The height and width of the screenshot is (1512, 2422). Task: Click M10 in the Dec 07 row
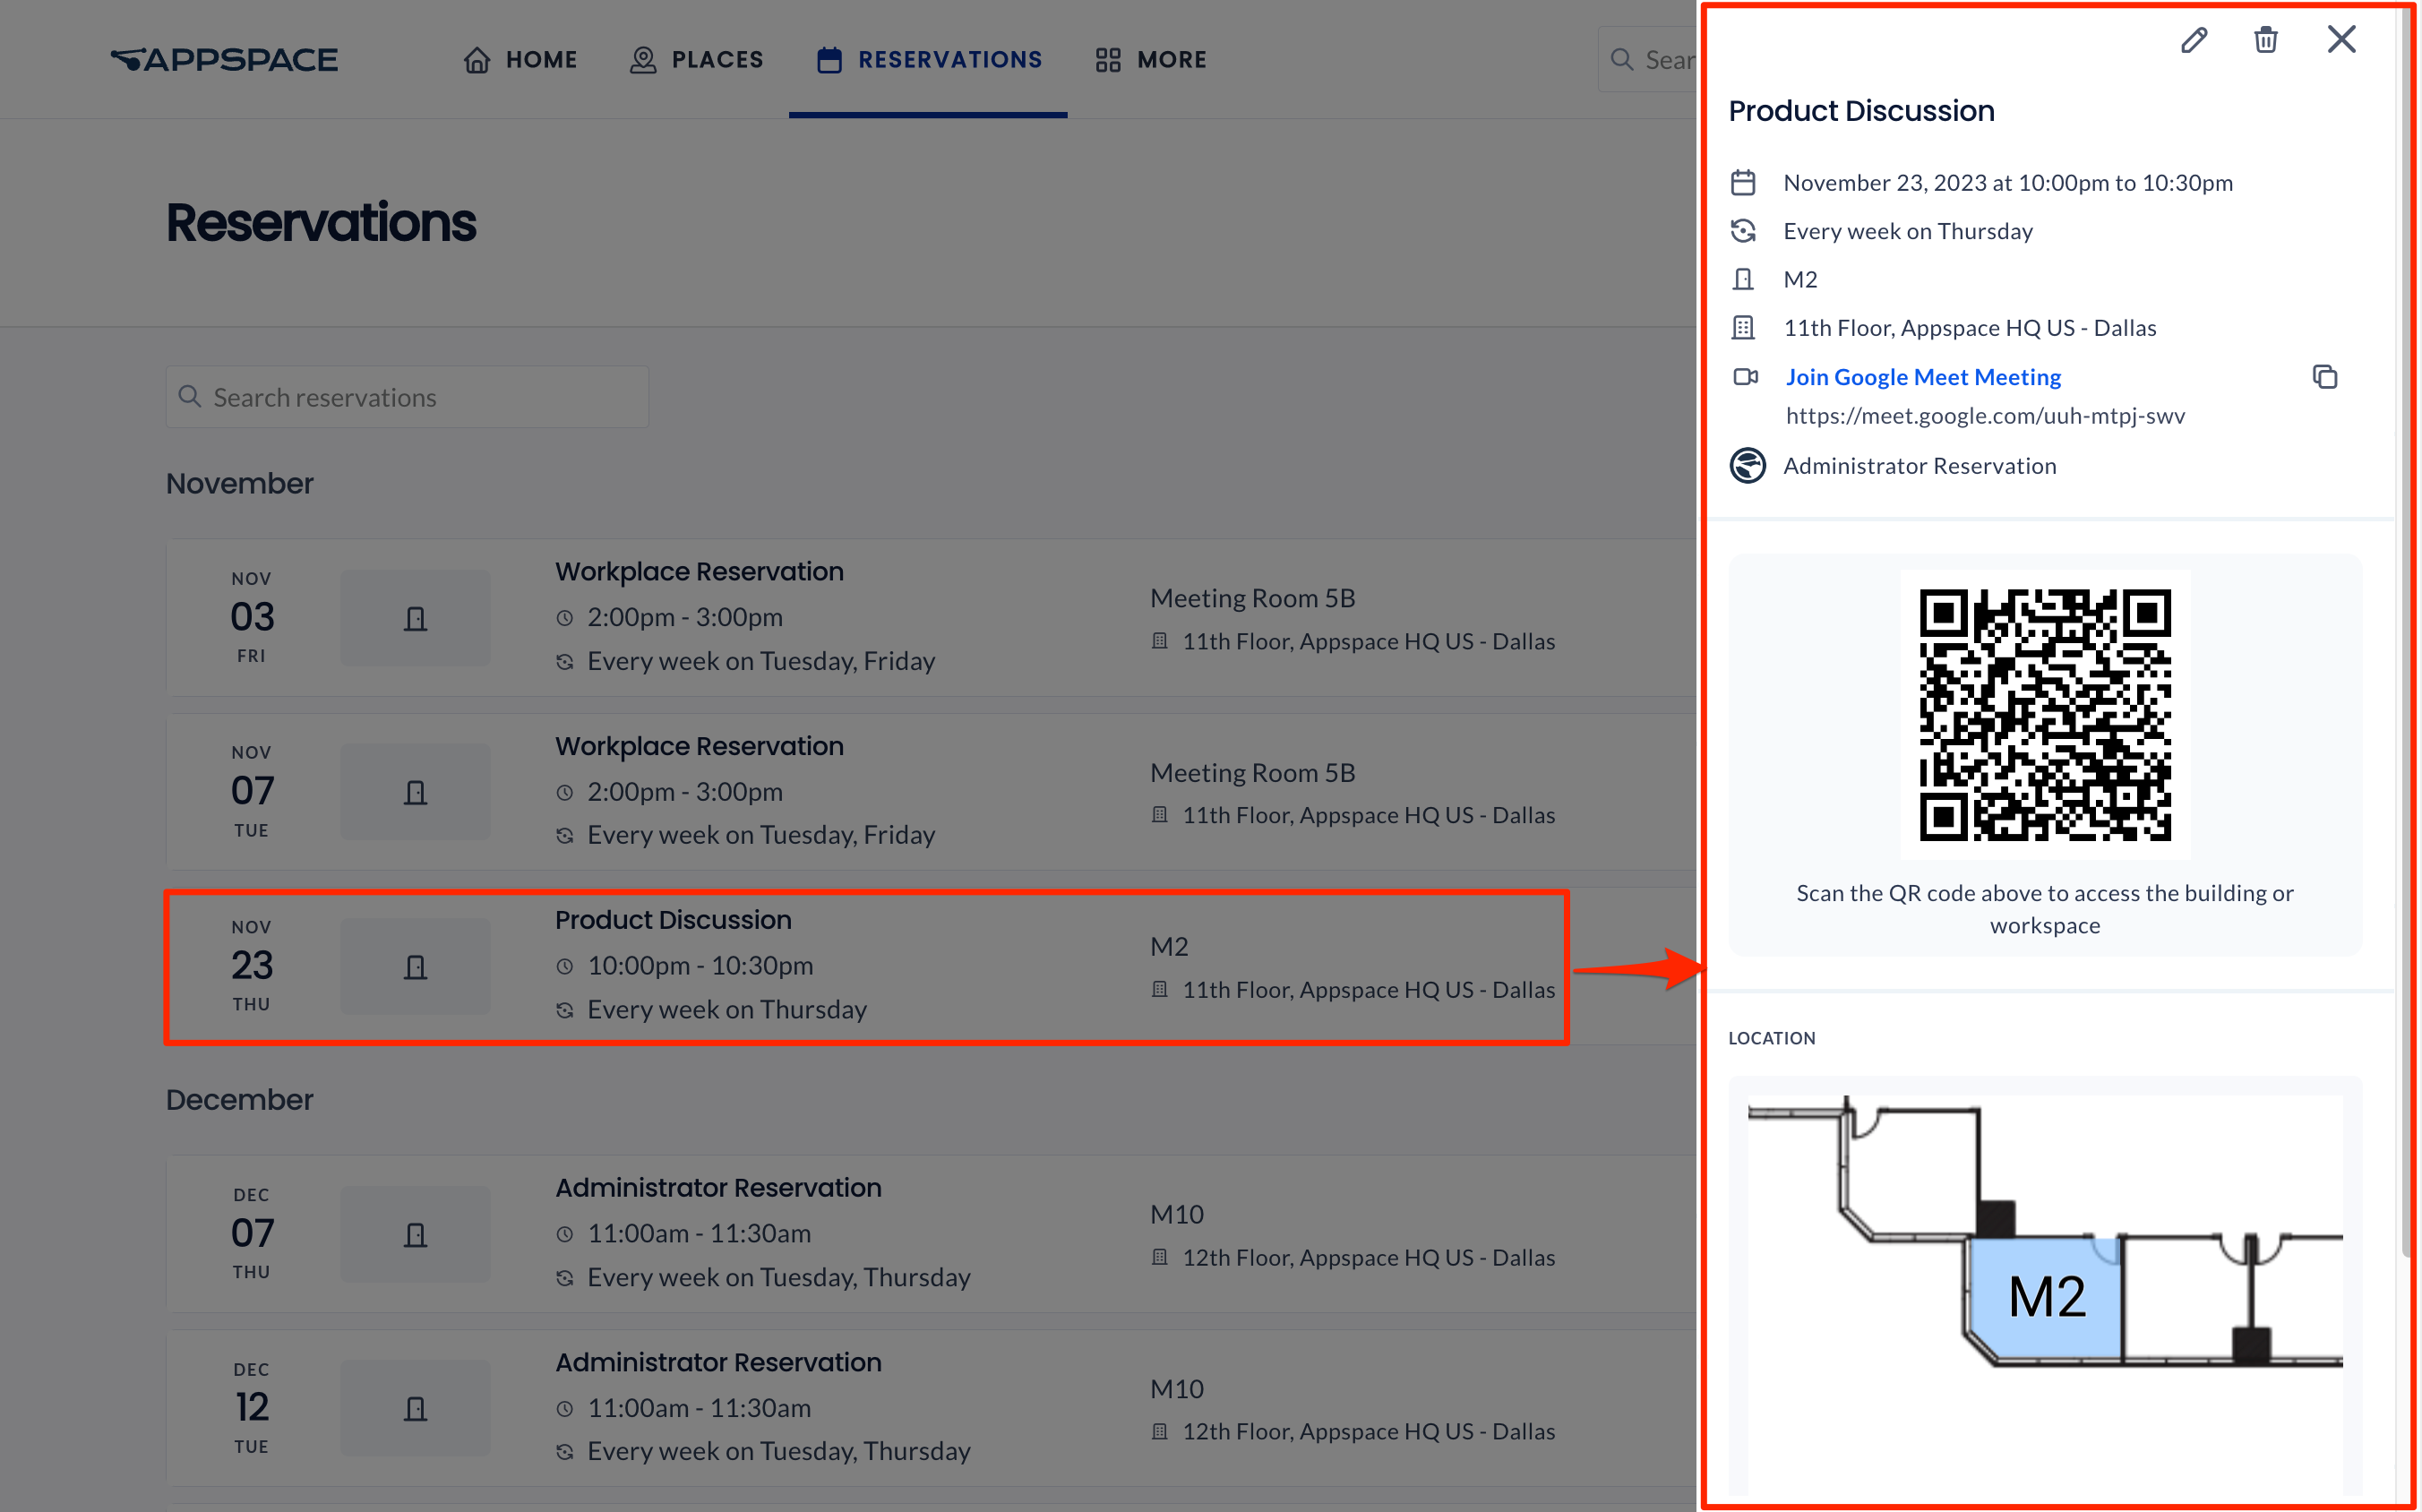[x=1176, y=1214]
